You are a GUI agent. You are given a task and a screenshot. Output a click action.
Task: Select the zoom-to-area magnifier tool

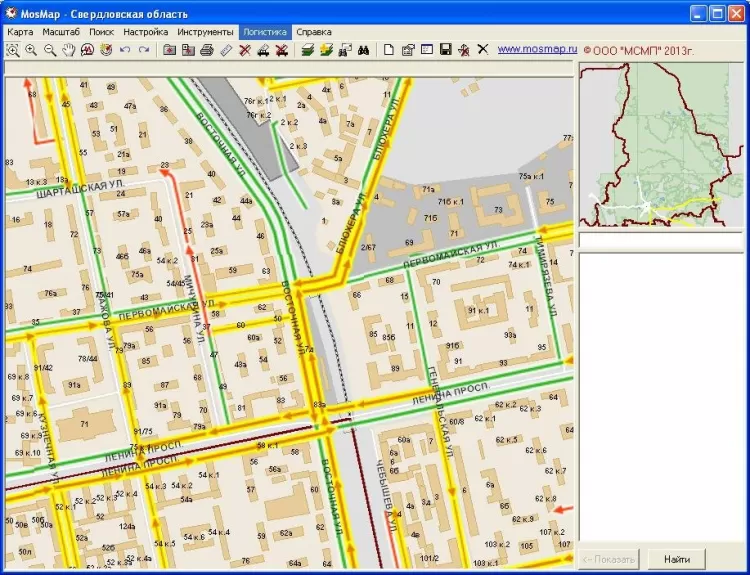(12, 50)
